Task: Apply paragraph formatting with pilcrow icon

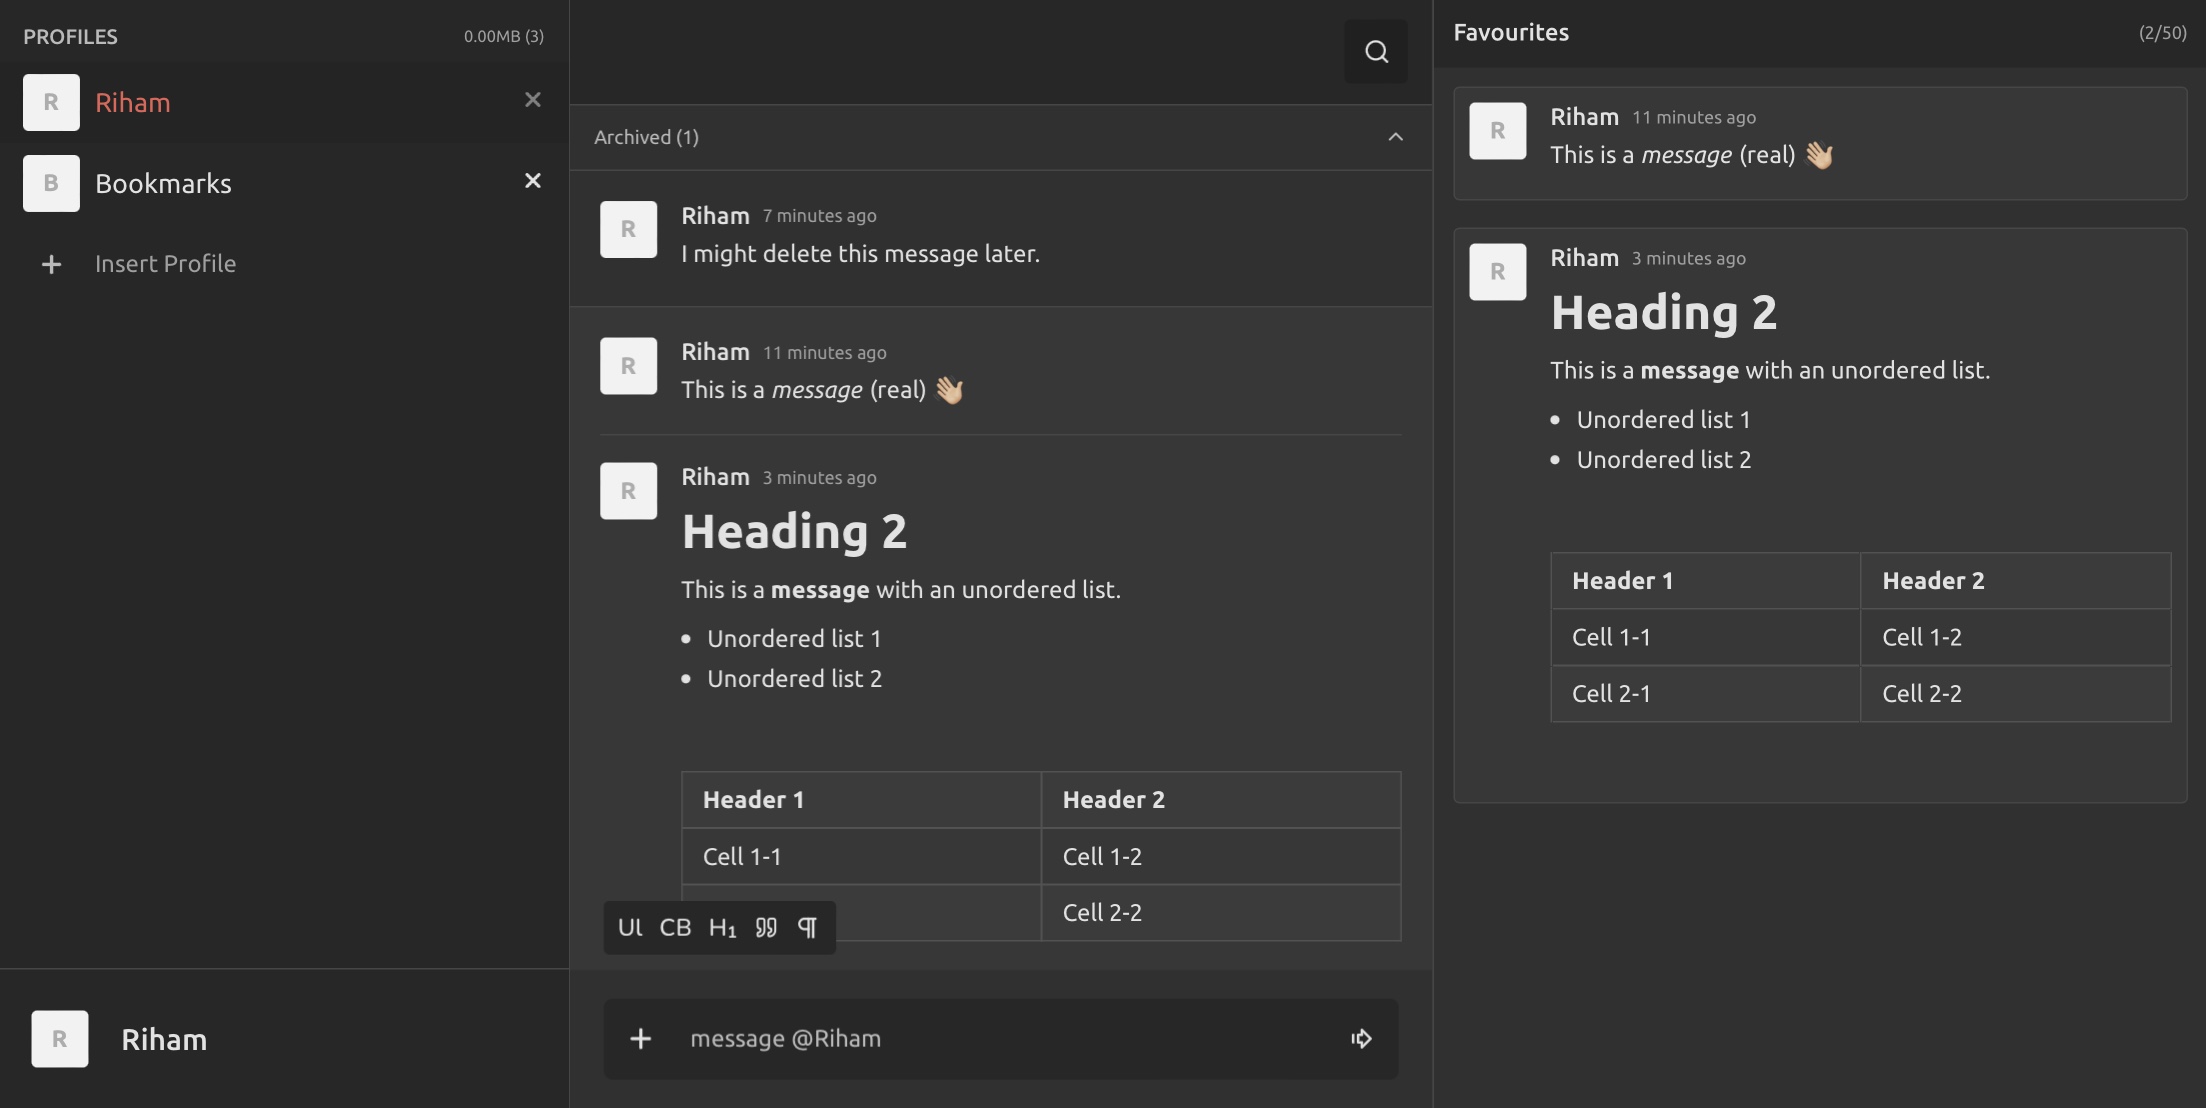Action: click(x=808, y=927)
